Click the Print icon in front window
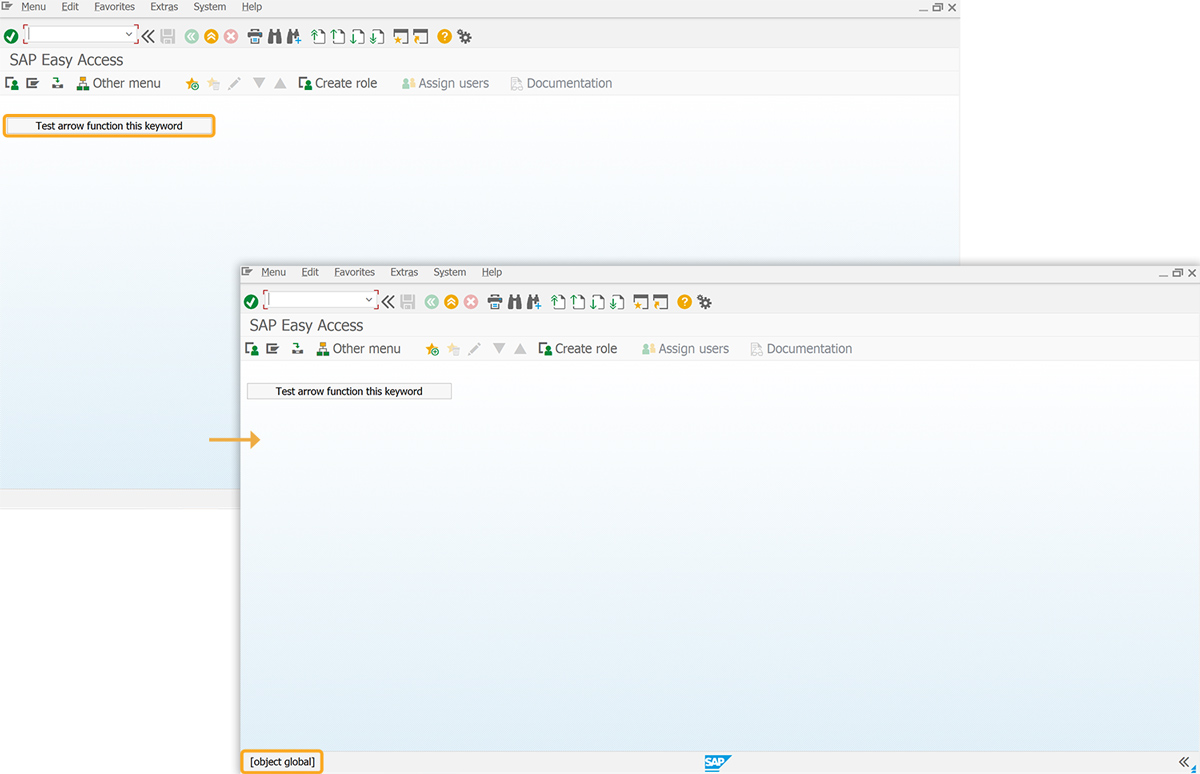This screenshot has height=774, width=1200. pos(495,301)
